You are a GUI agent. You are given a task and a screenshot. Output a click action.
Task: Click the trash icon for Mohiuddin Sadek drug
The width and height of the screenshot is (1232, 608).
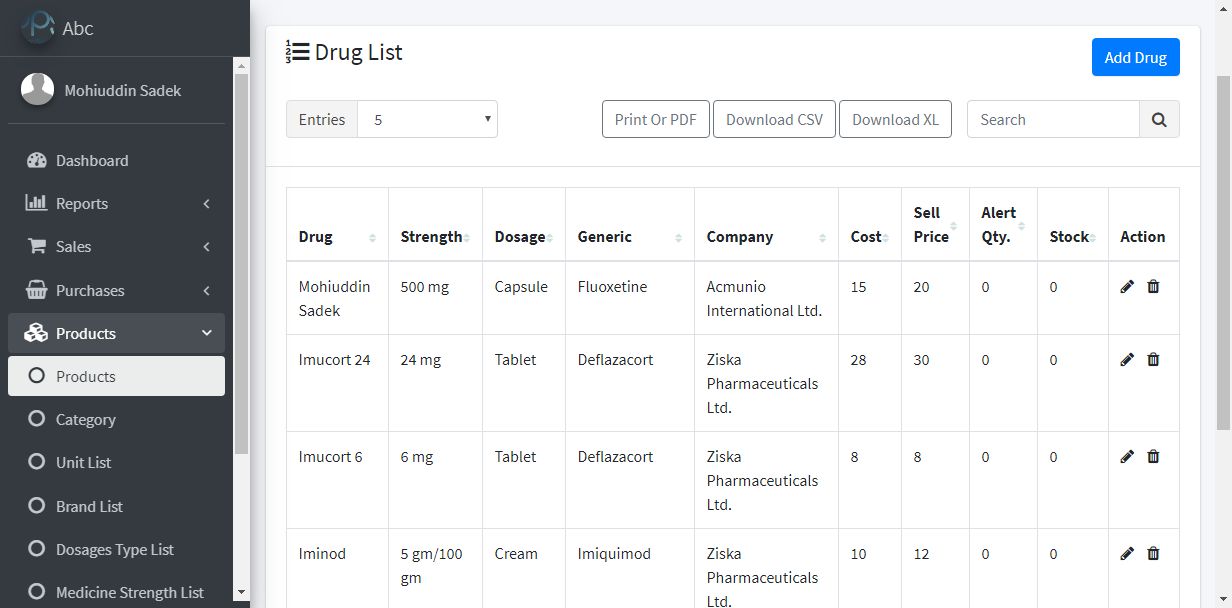coord(1153,287)
